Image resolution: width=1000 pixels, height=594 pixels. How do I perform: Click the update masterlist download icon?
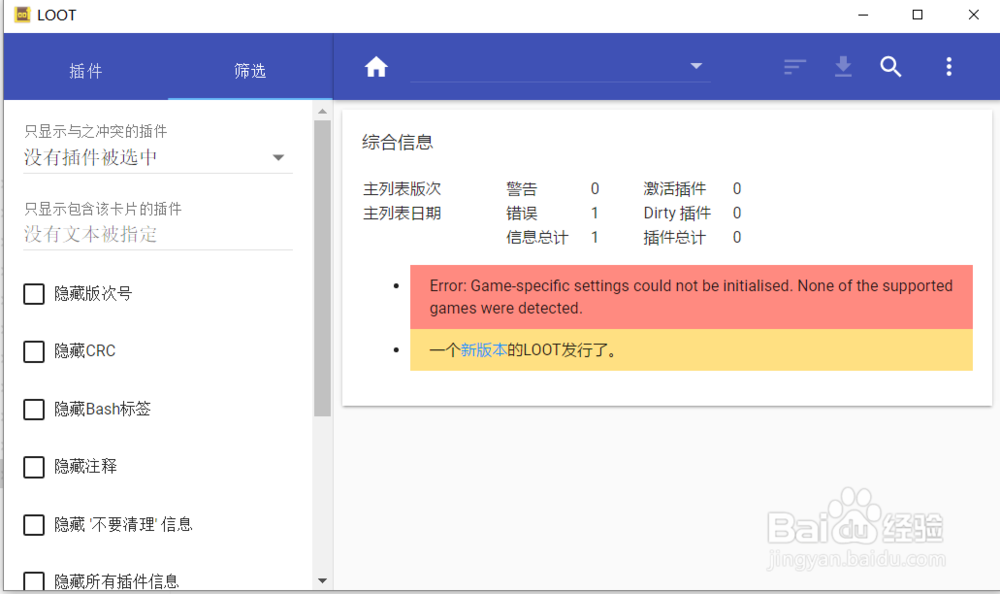click(843, 67)
